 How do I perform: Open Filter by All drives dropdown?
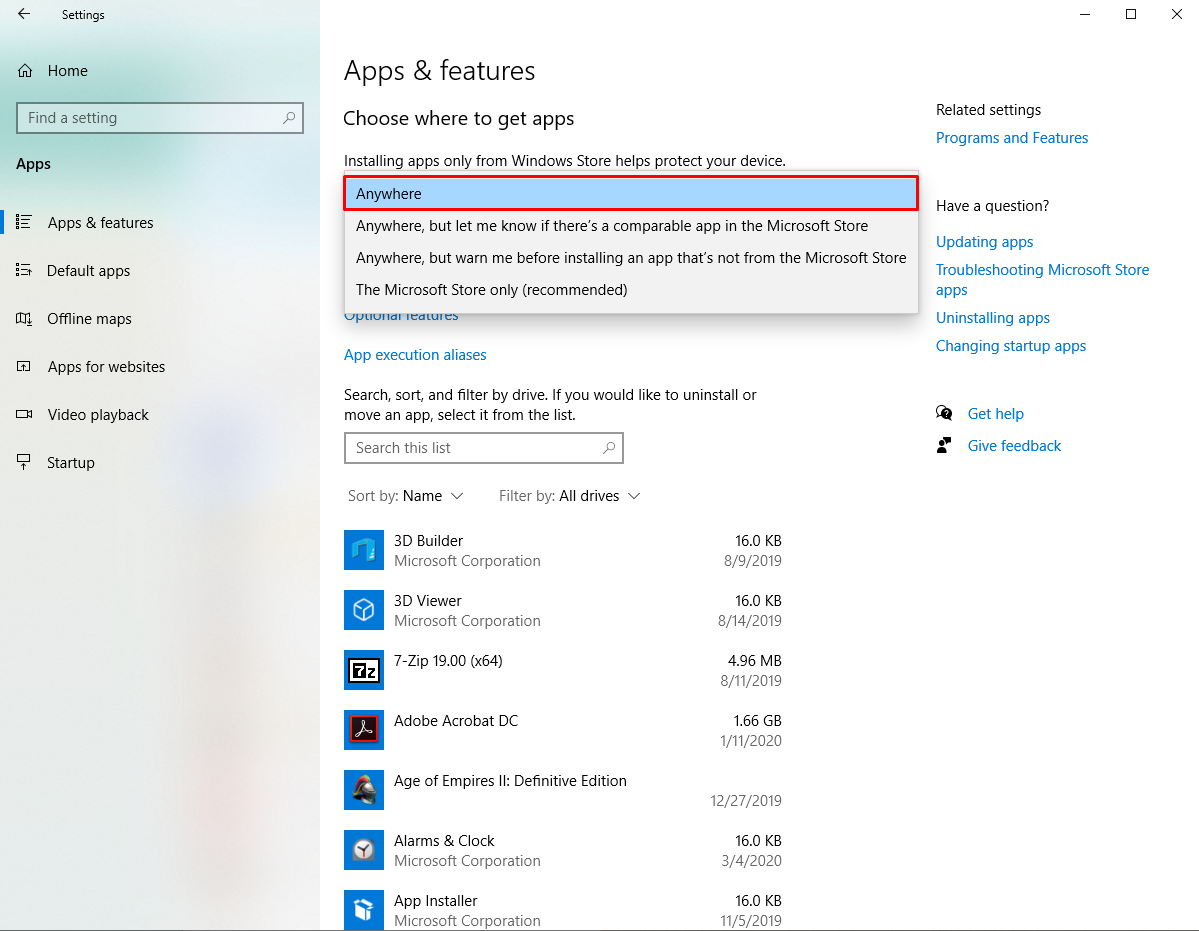570,496
